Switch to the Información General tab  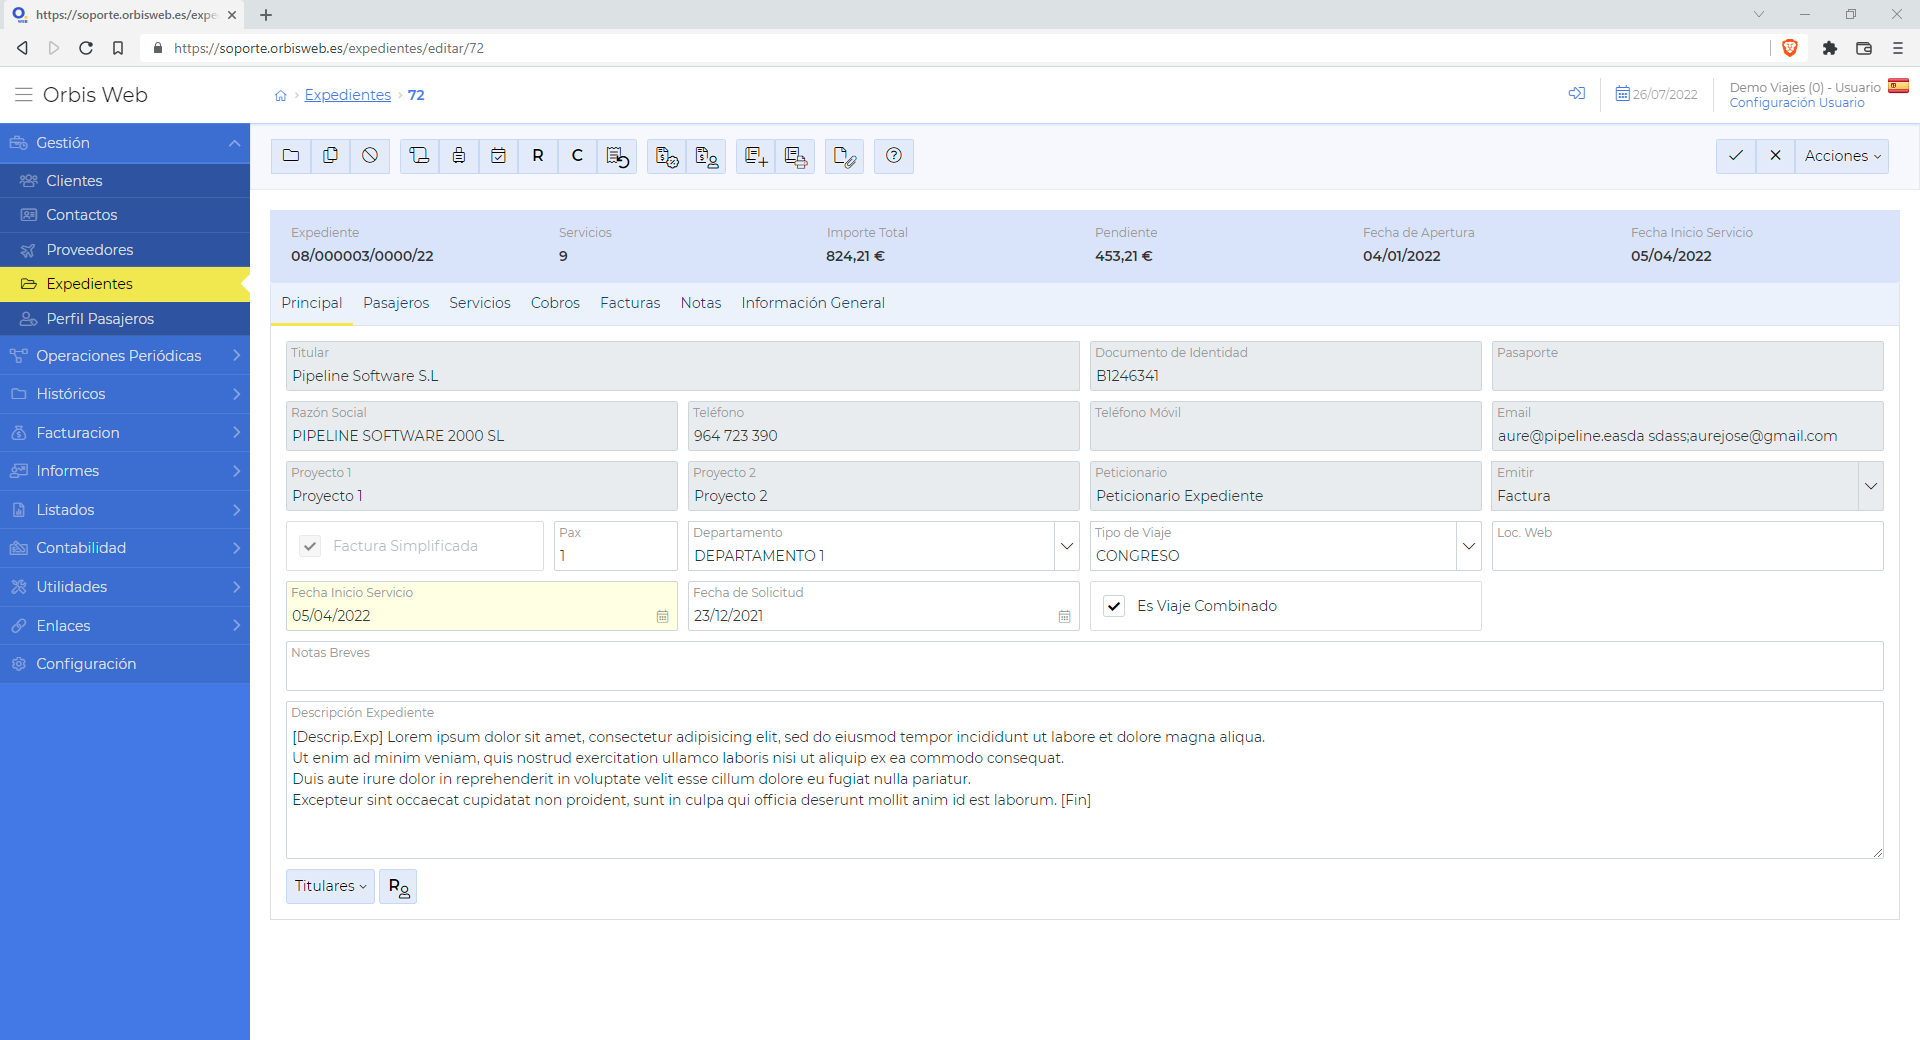(813, 303)
